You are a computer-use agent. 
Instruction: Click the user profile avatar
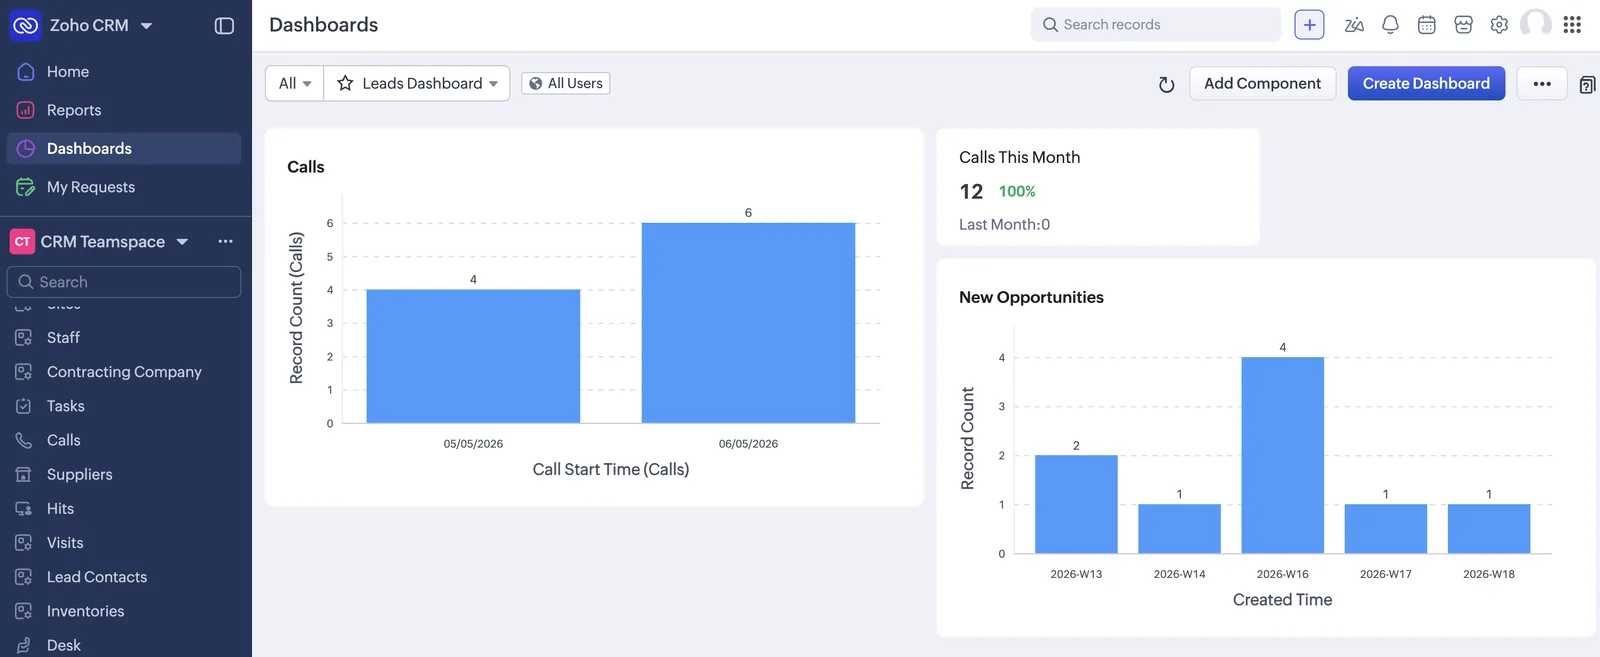(x=1536, y=24)
